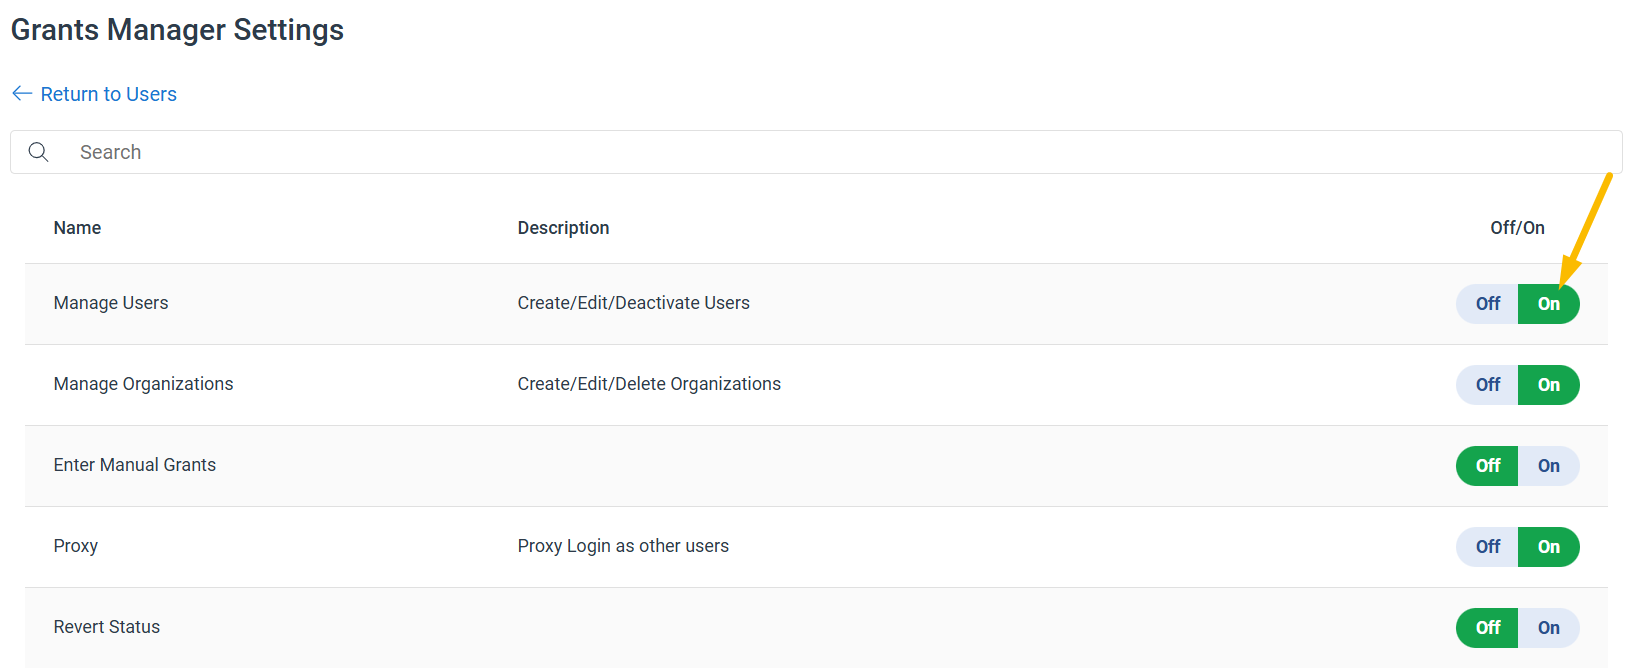Select the Proxy row name
The image size is (1631, 668).
pos(76,546)
